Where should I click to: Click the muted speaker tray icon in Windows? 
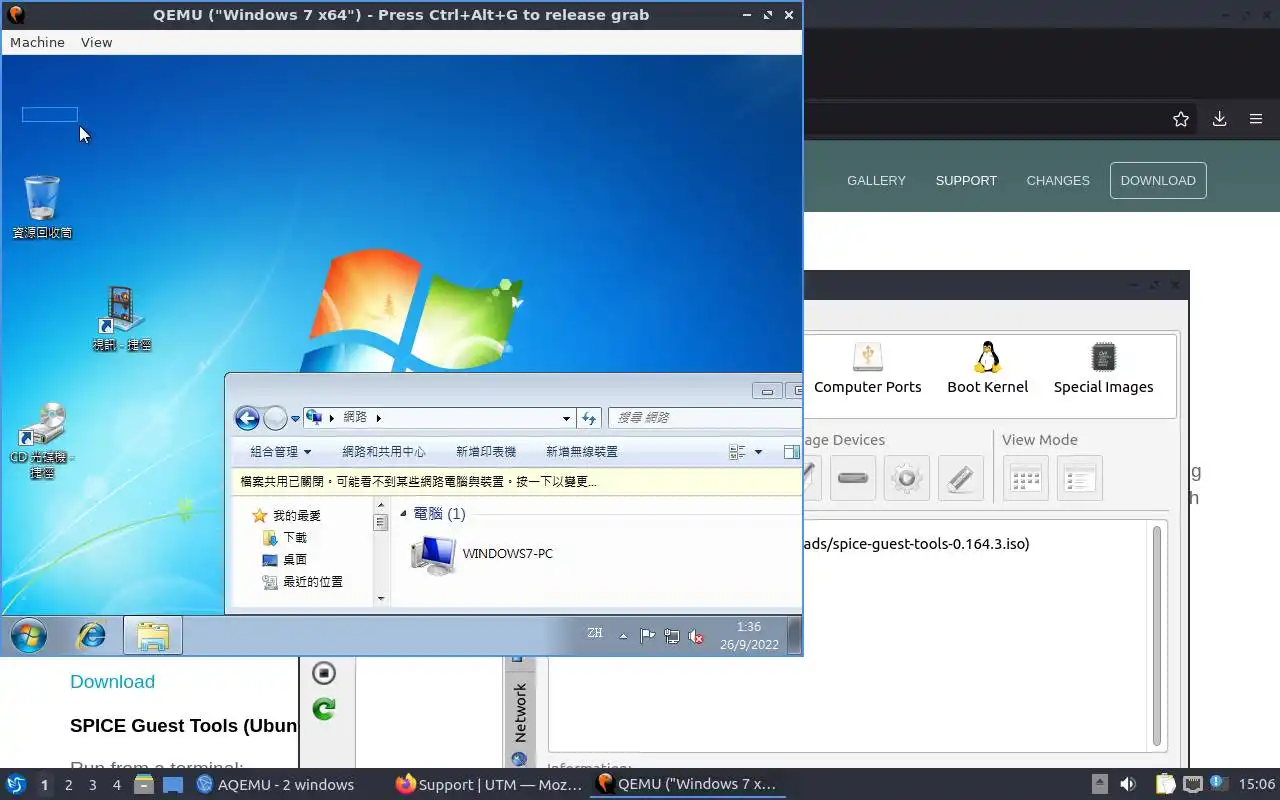(697, 636)
